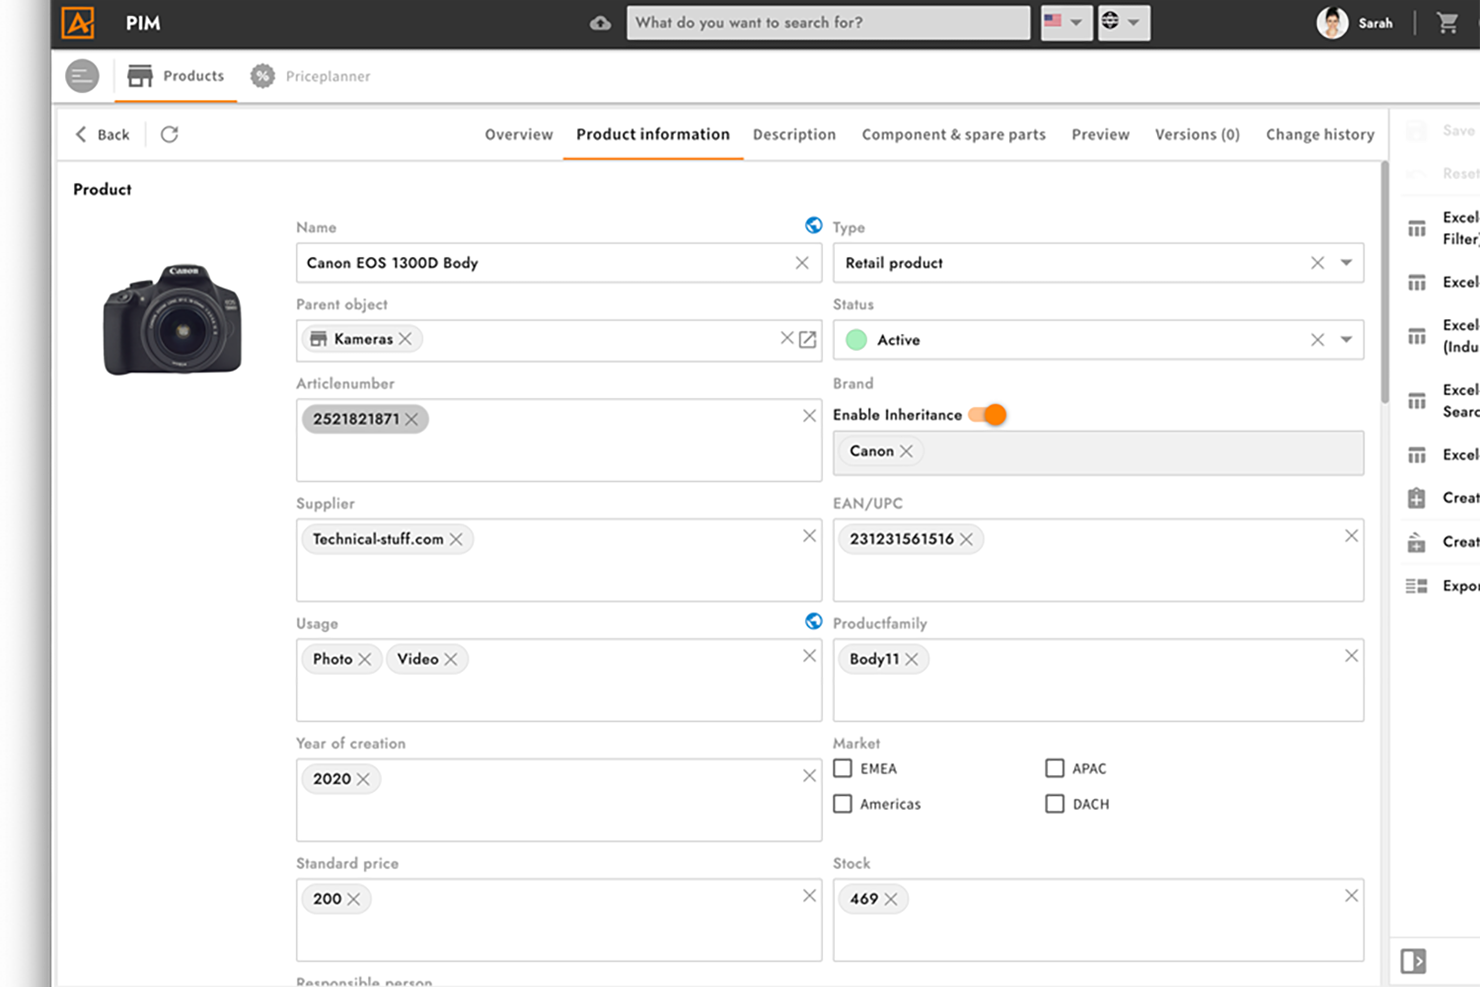Open the language flag dropdown
The height and width of the screenshot is (987, 1480).
pos(1064,22)
